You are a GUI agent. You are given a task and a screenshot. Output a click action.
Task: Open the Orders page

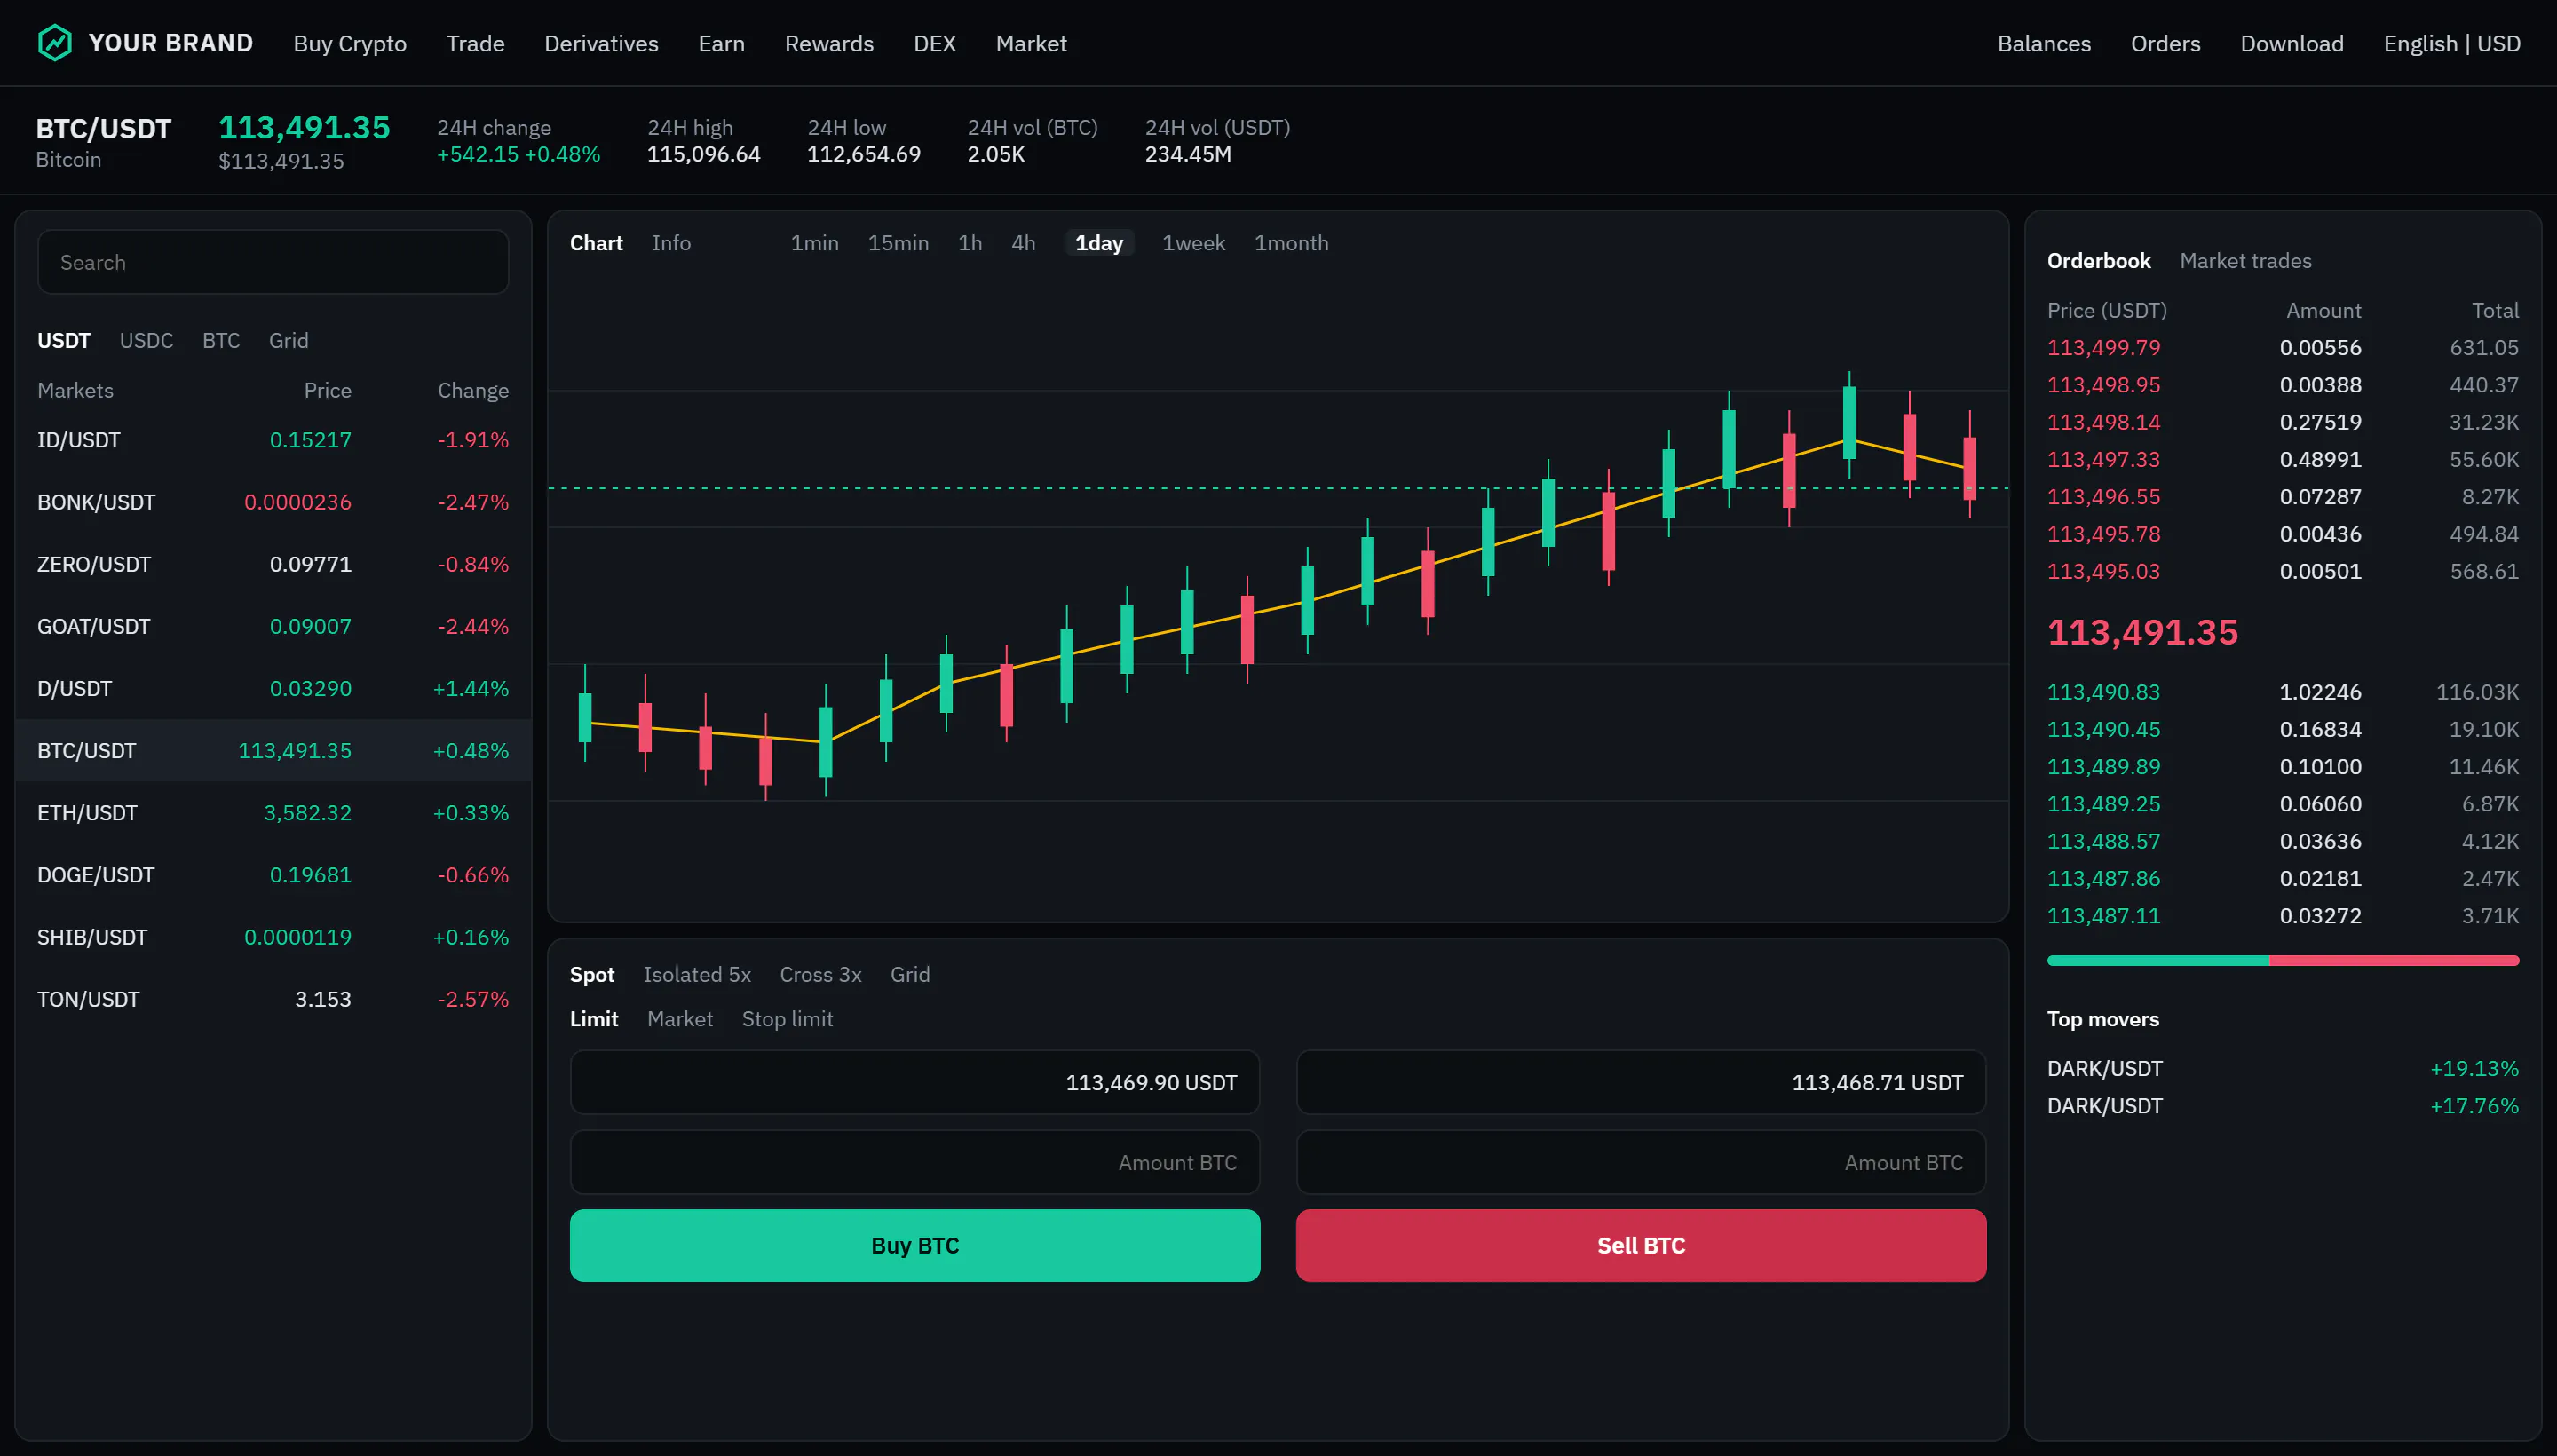(2165, 44)
